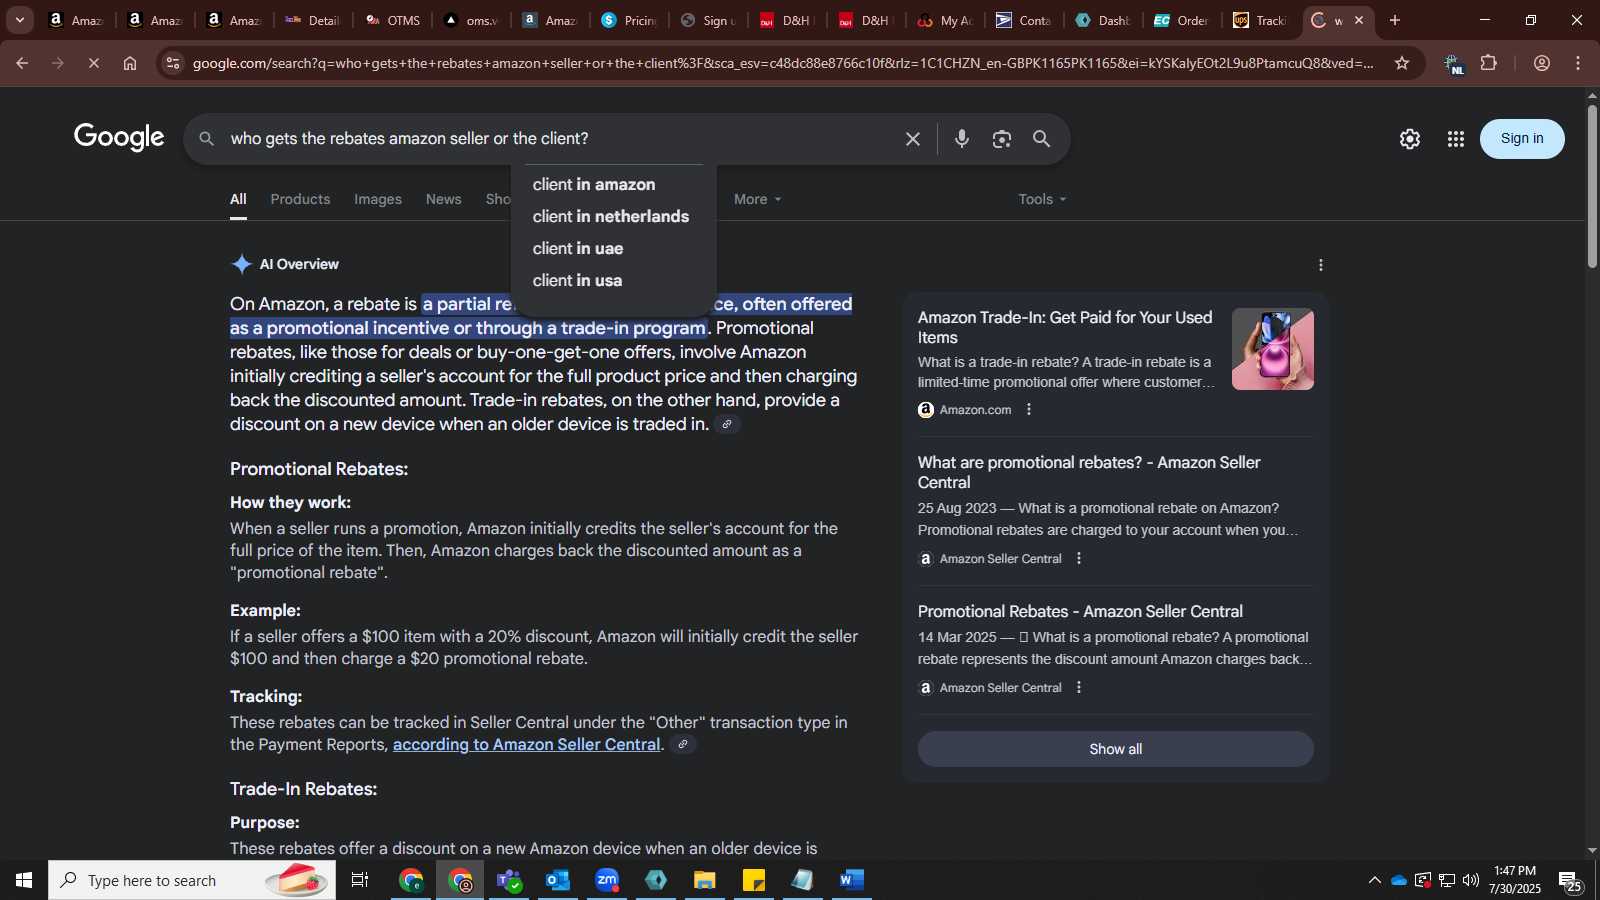Submit search using the magnifier icon
This screenshot has height=900, width=1600.
pos(1042,139)
